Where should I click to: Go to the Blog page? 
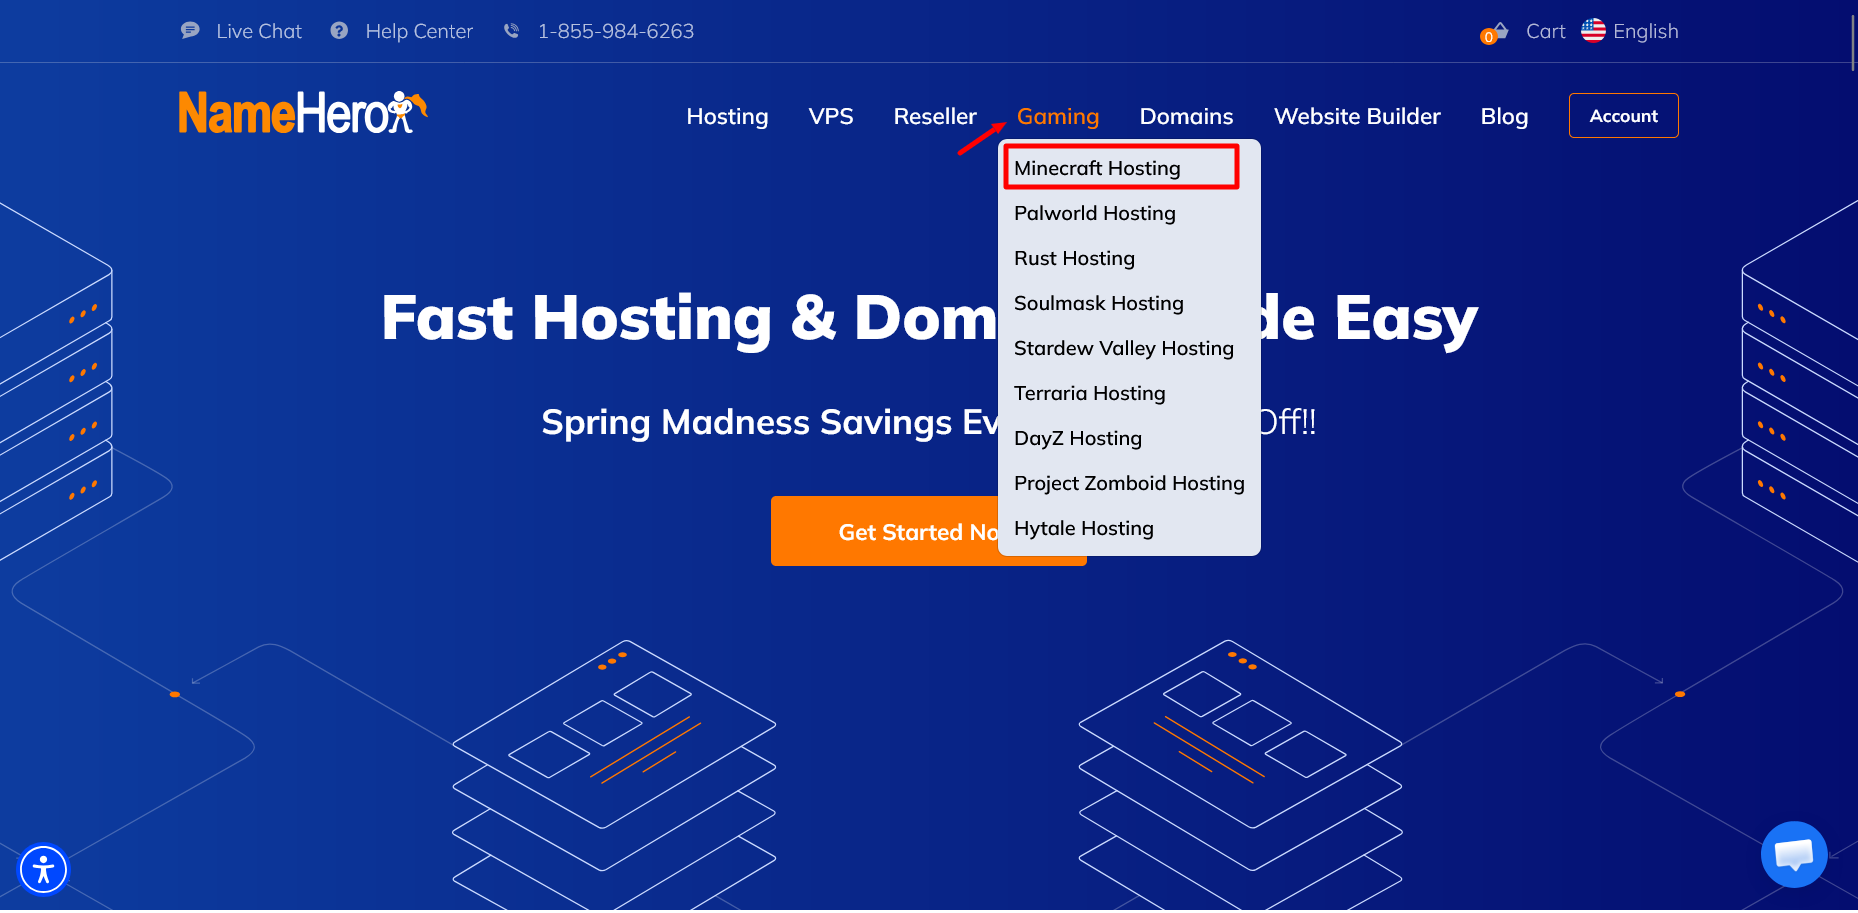1504,116
